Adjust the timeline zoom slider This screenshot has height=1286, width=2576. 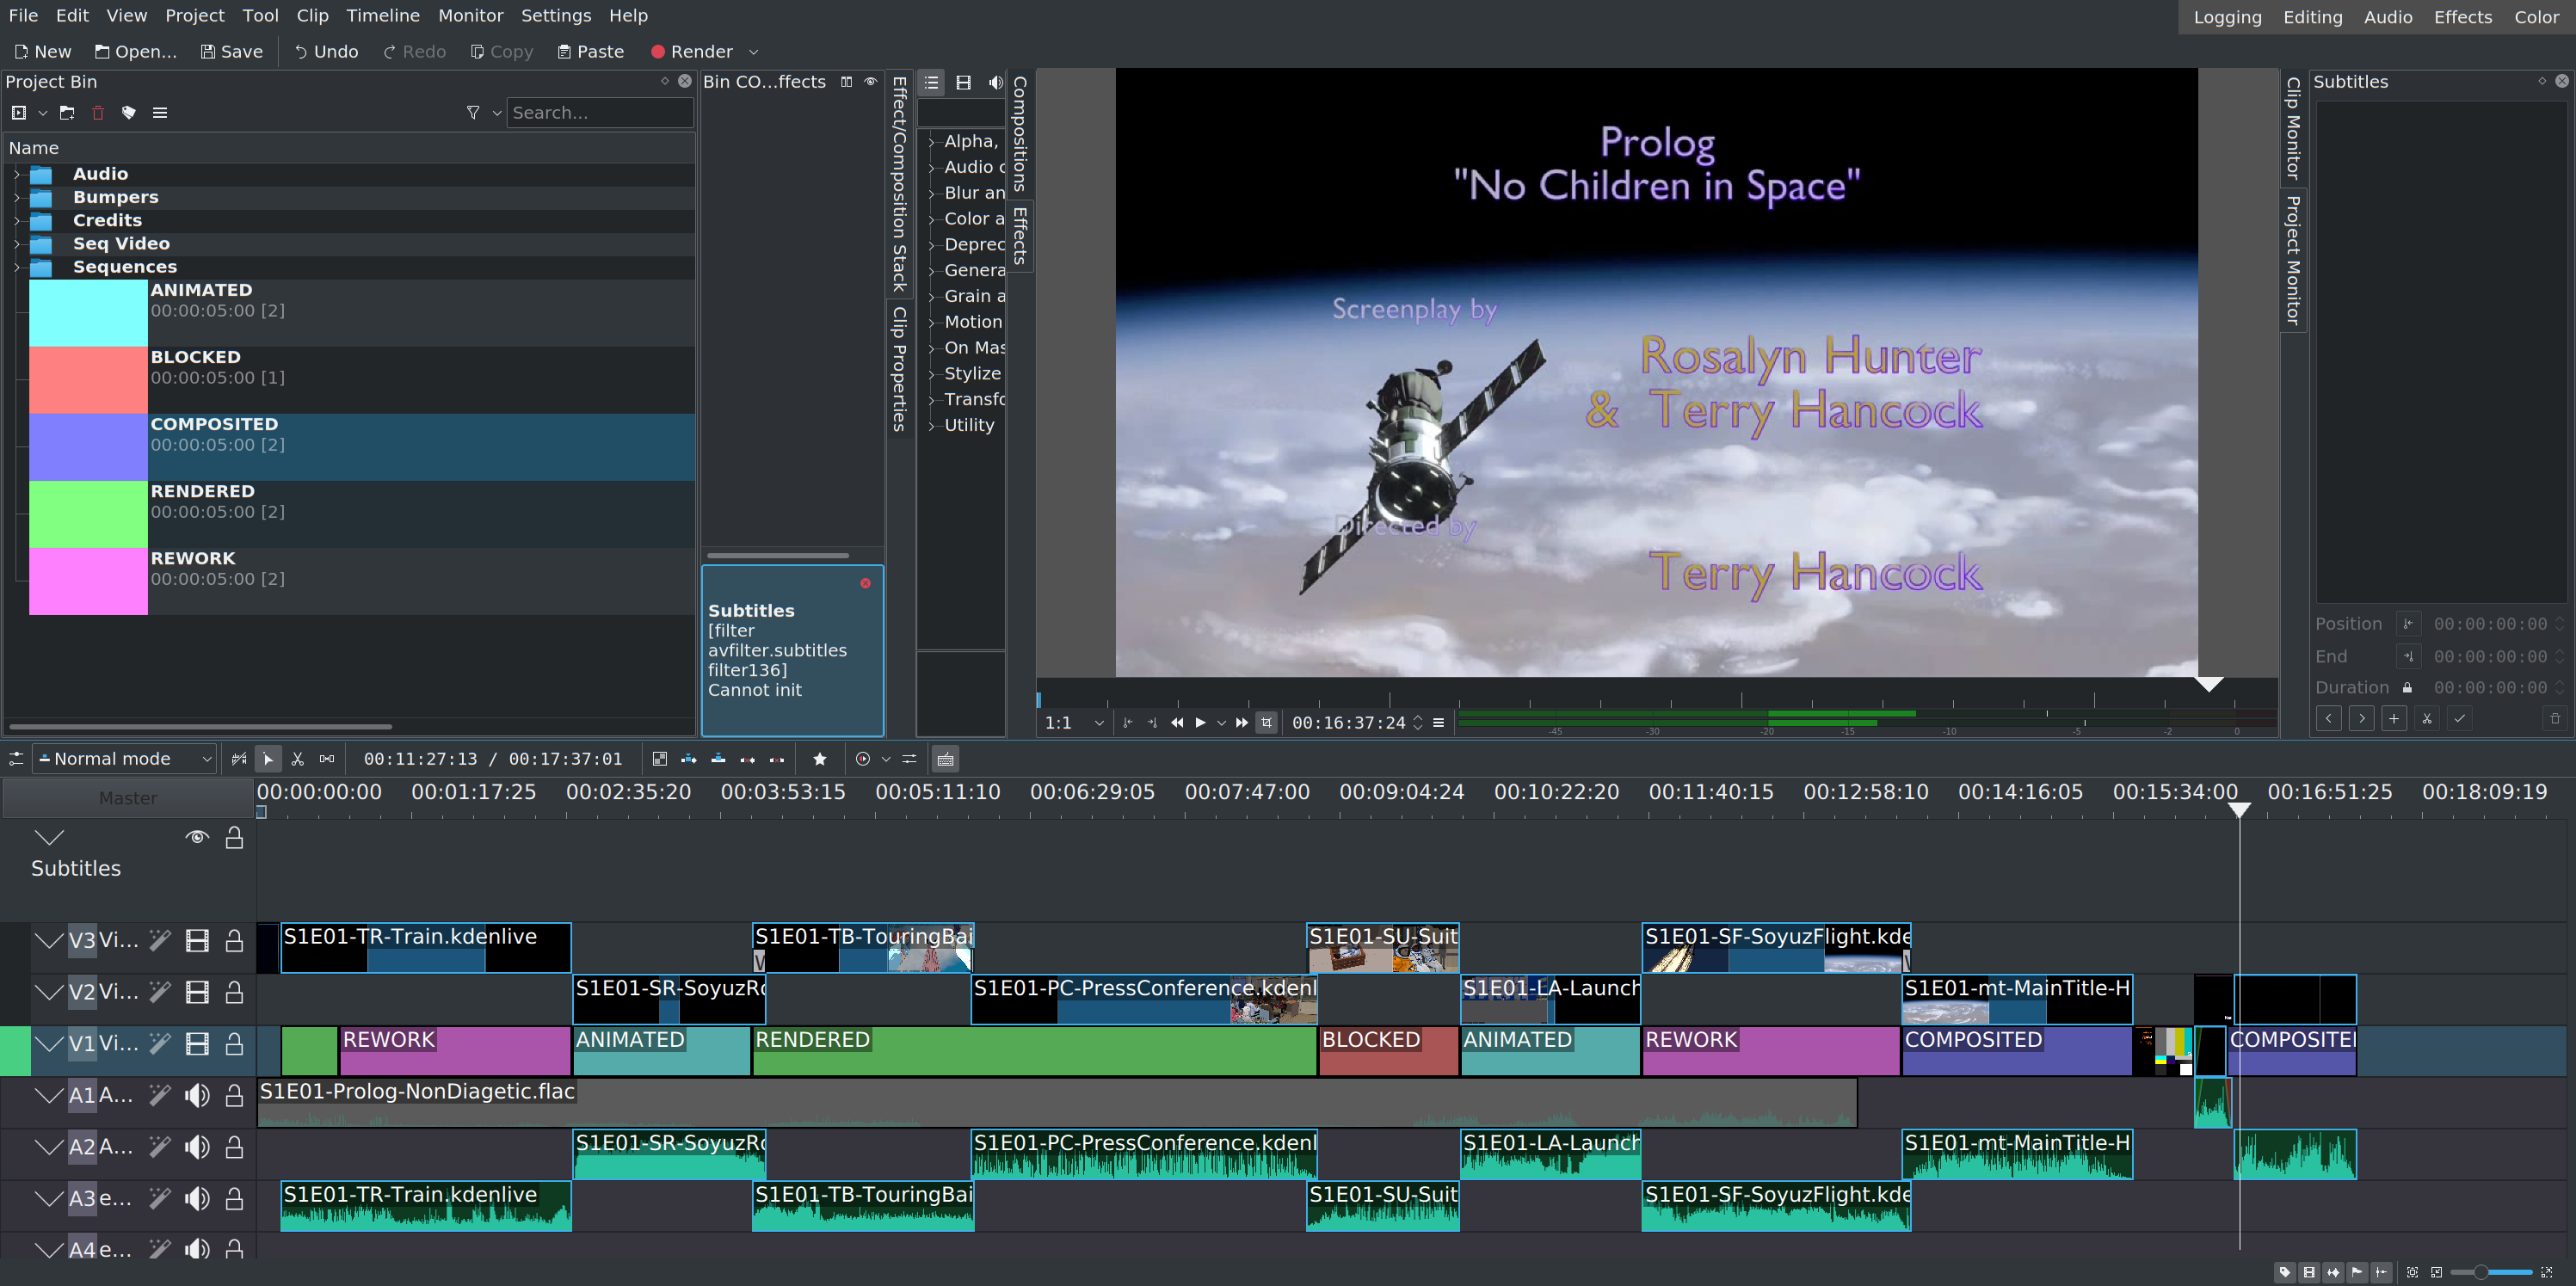click(x=2481, y=1272)
